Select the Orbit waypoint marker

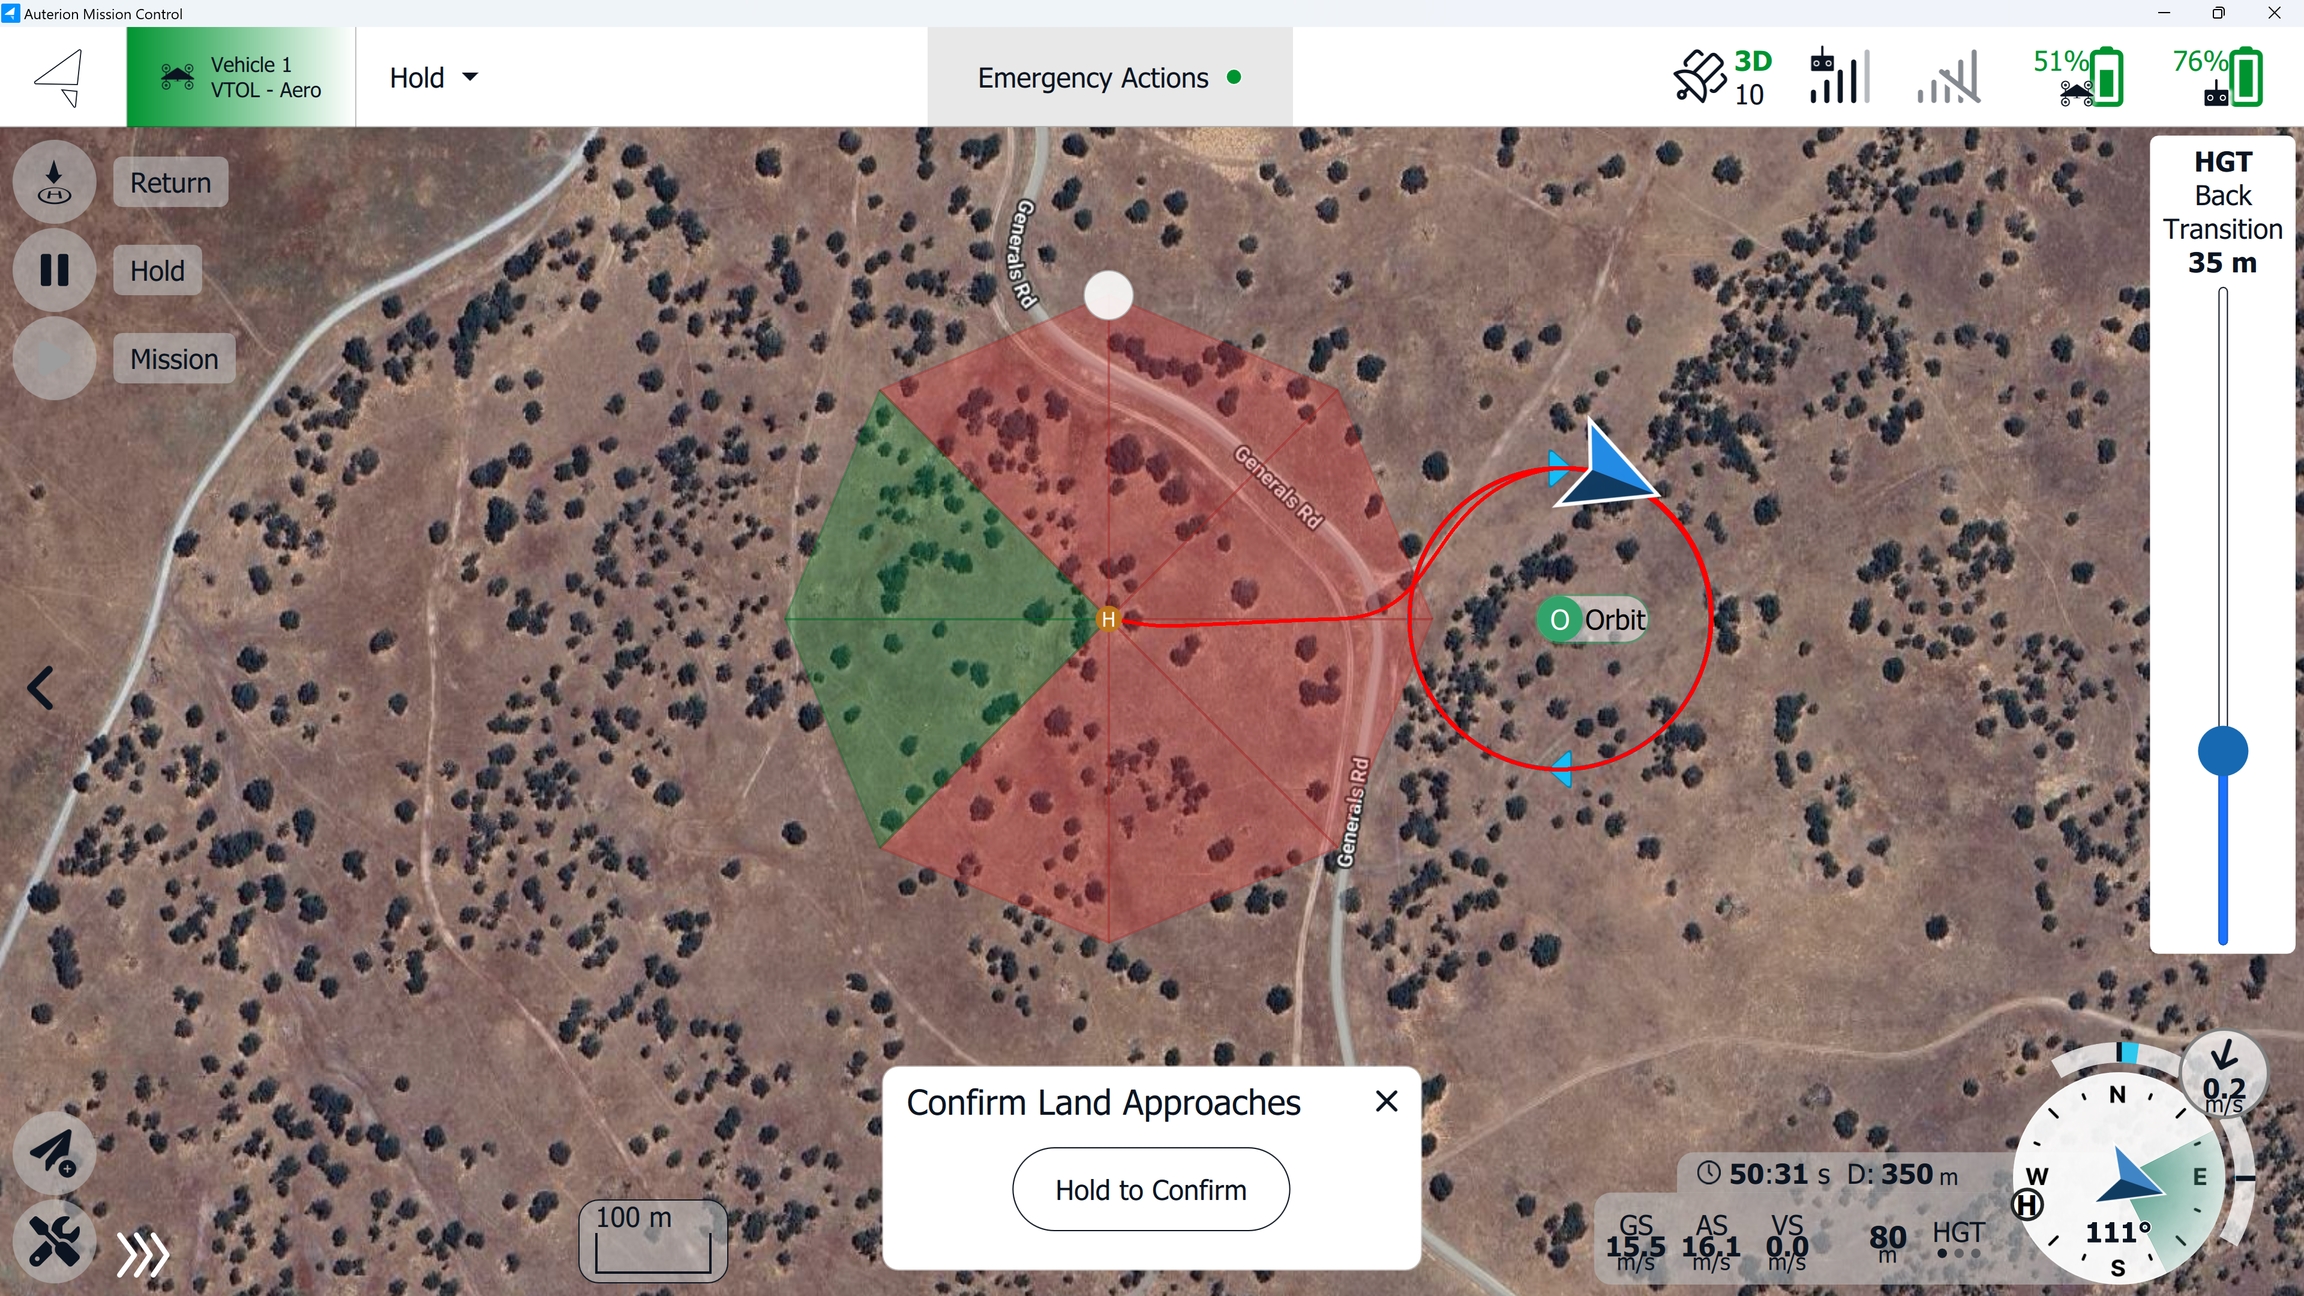coord(1592,620)
